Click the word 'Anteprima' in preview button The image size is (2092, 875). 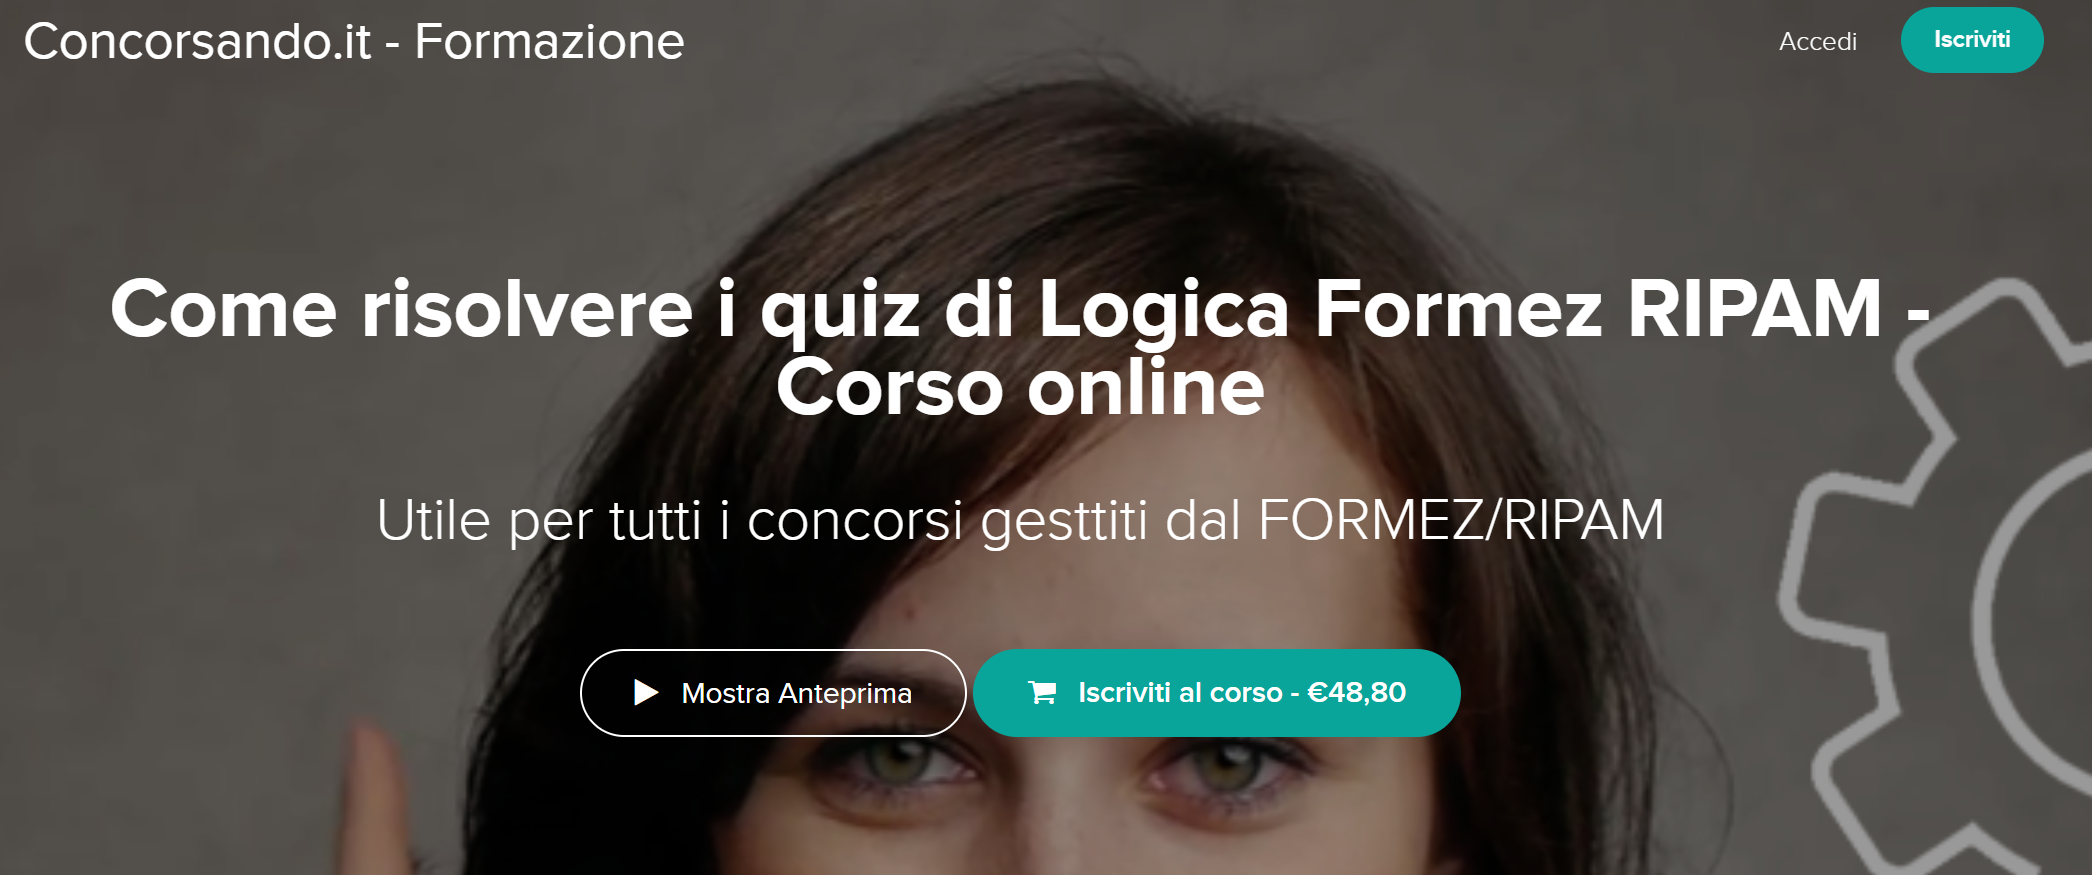tap(845, 693)
